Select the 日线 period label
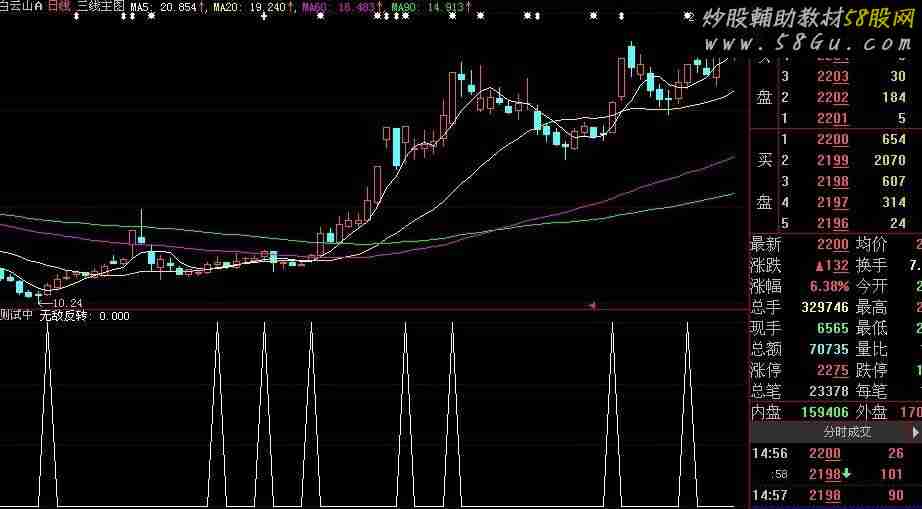This screenshot has height=509, width=922. coord(58,7)
